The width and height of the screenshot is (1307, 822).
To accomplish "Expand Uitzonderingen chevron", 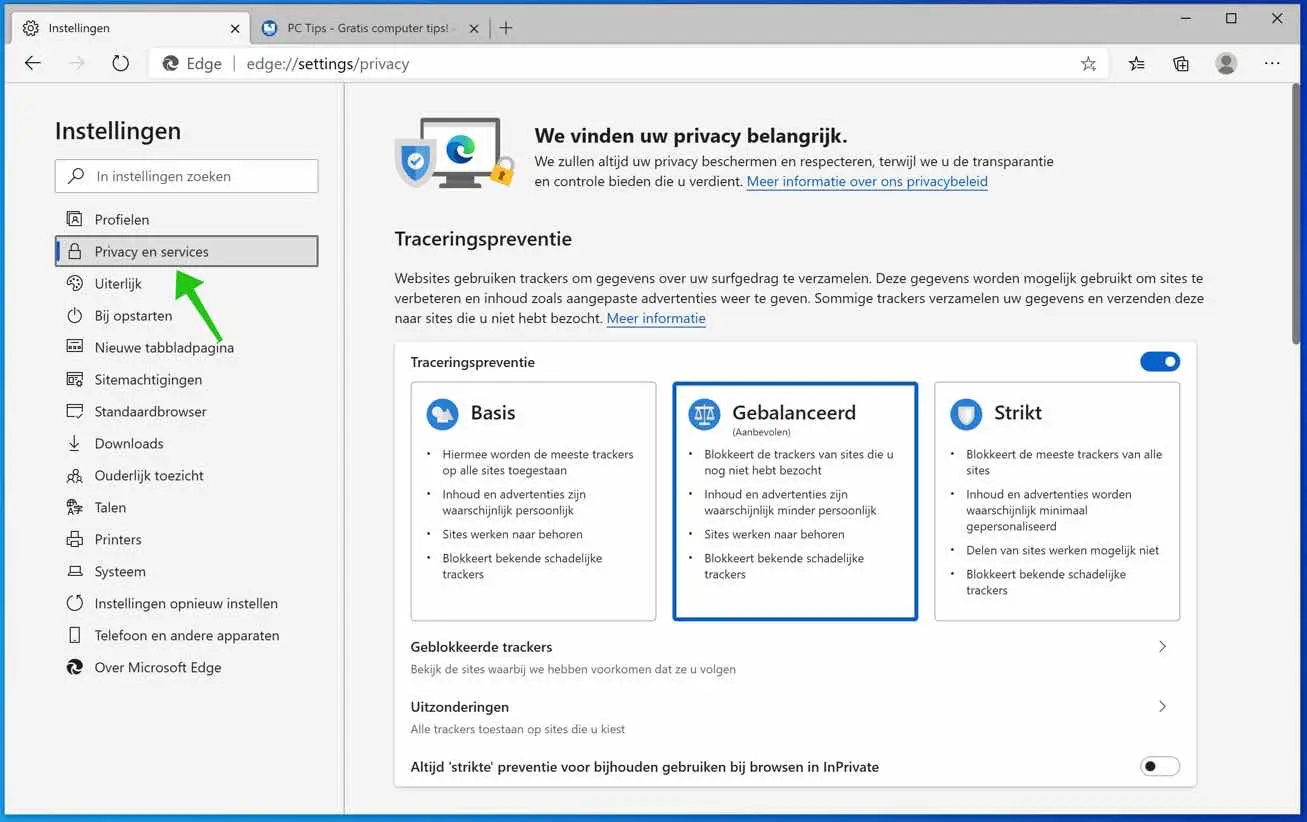I will click(1162, 707).
